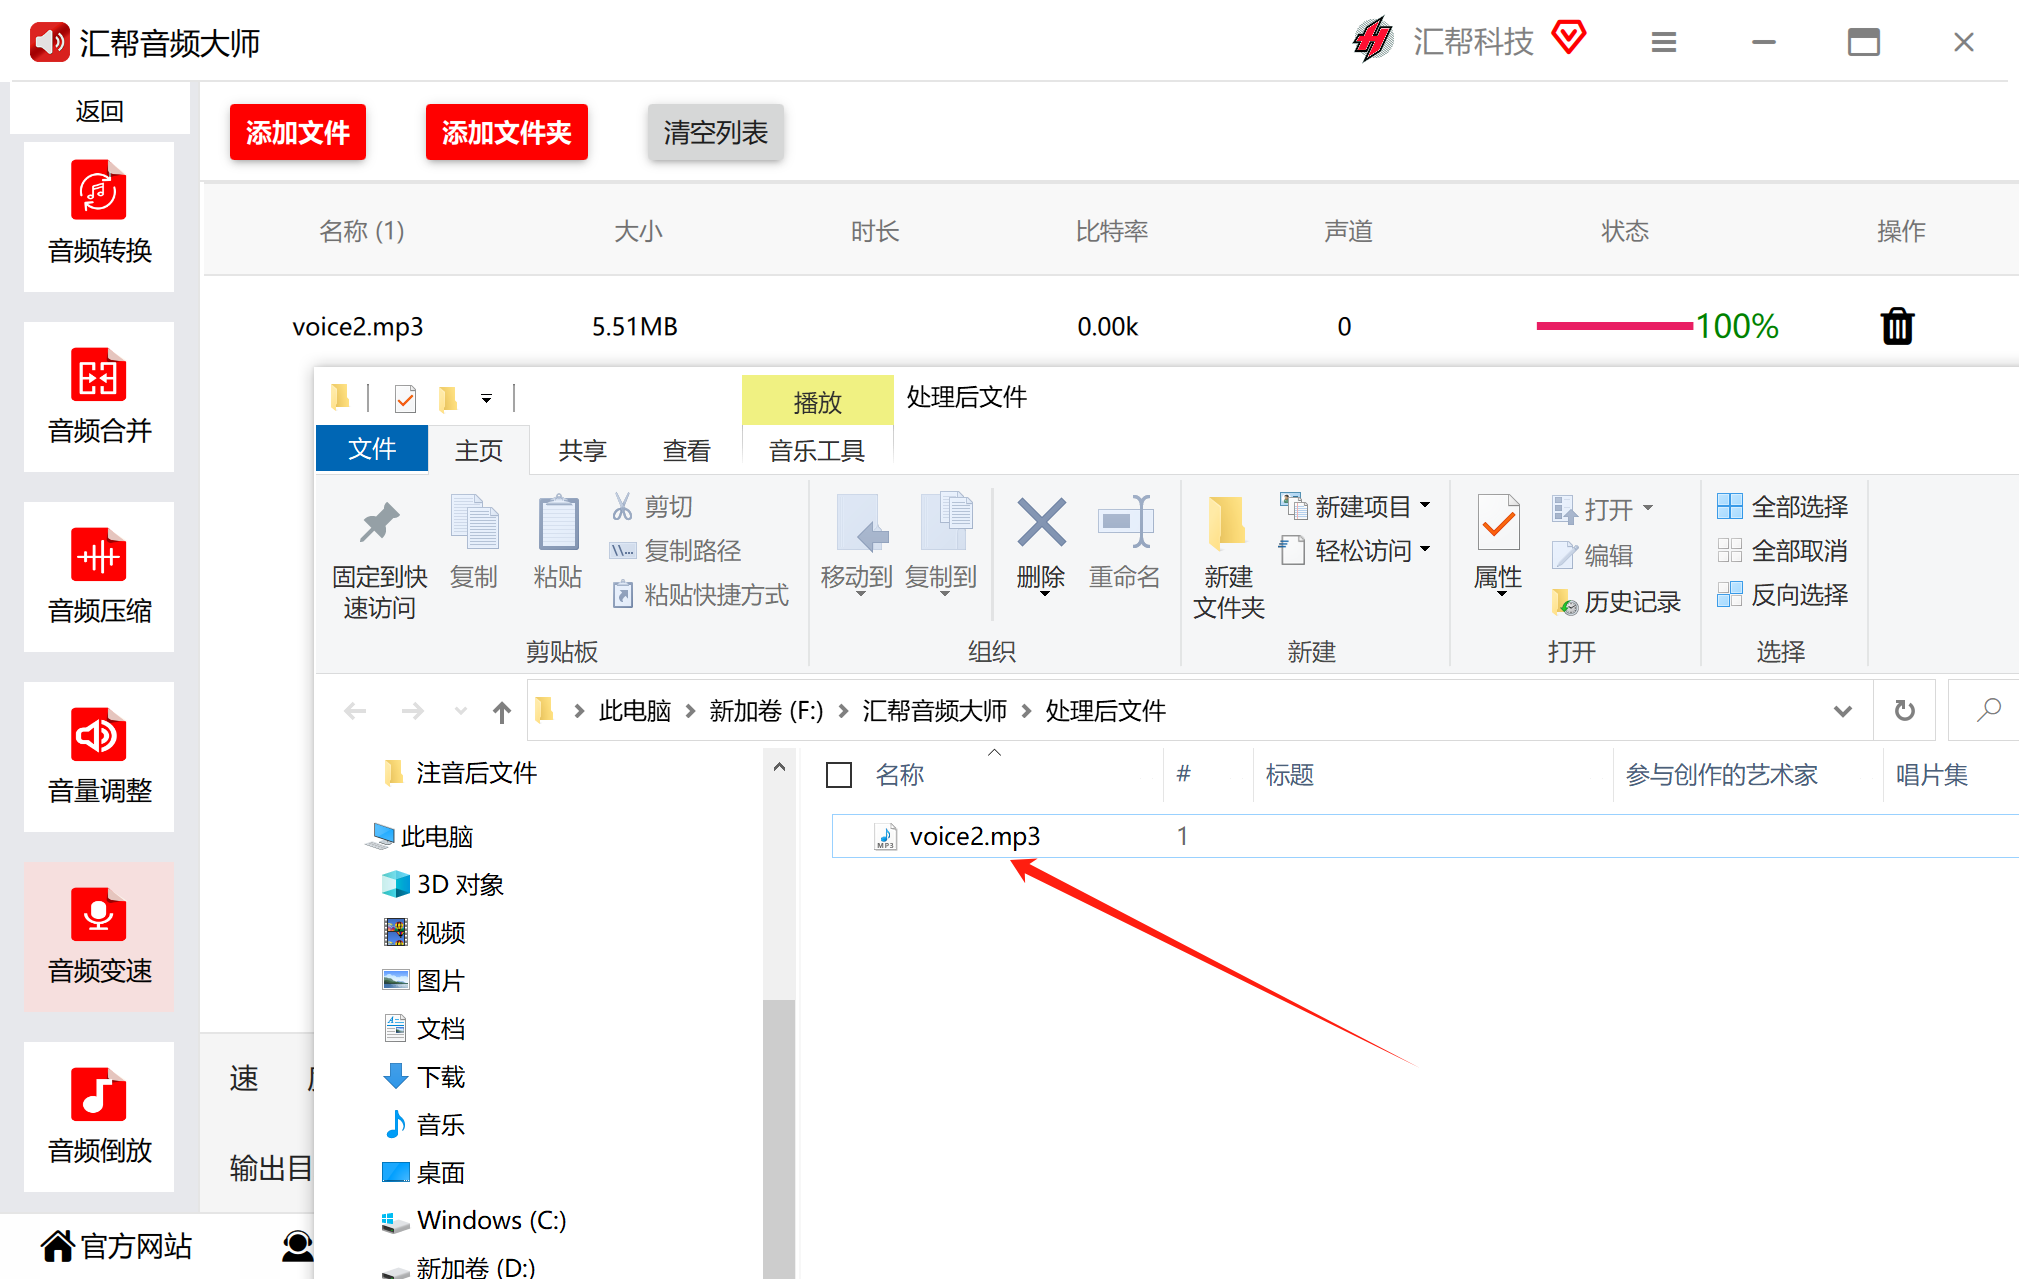Expand breadcrumb chevron after 此电脑
The width and height of the screenshot is (2019, 1279).
(690, 711)
